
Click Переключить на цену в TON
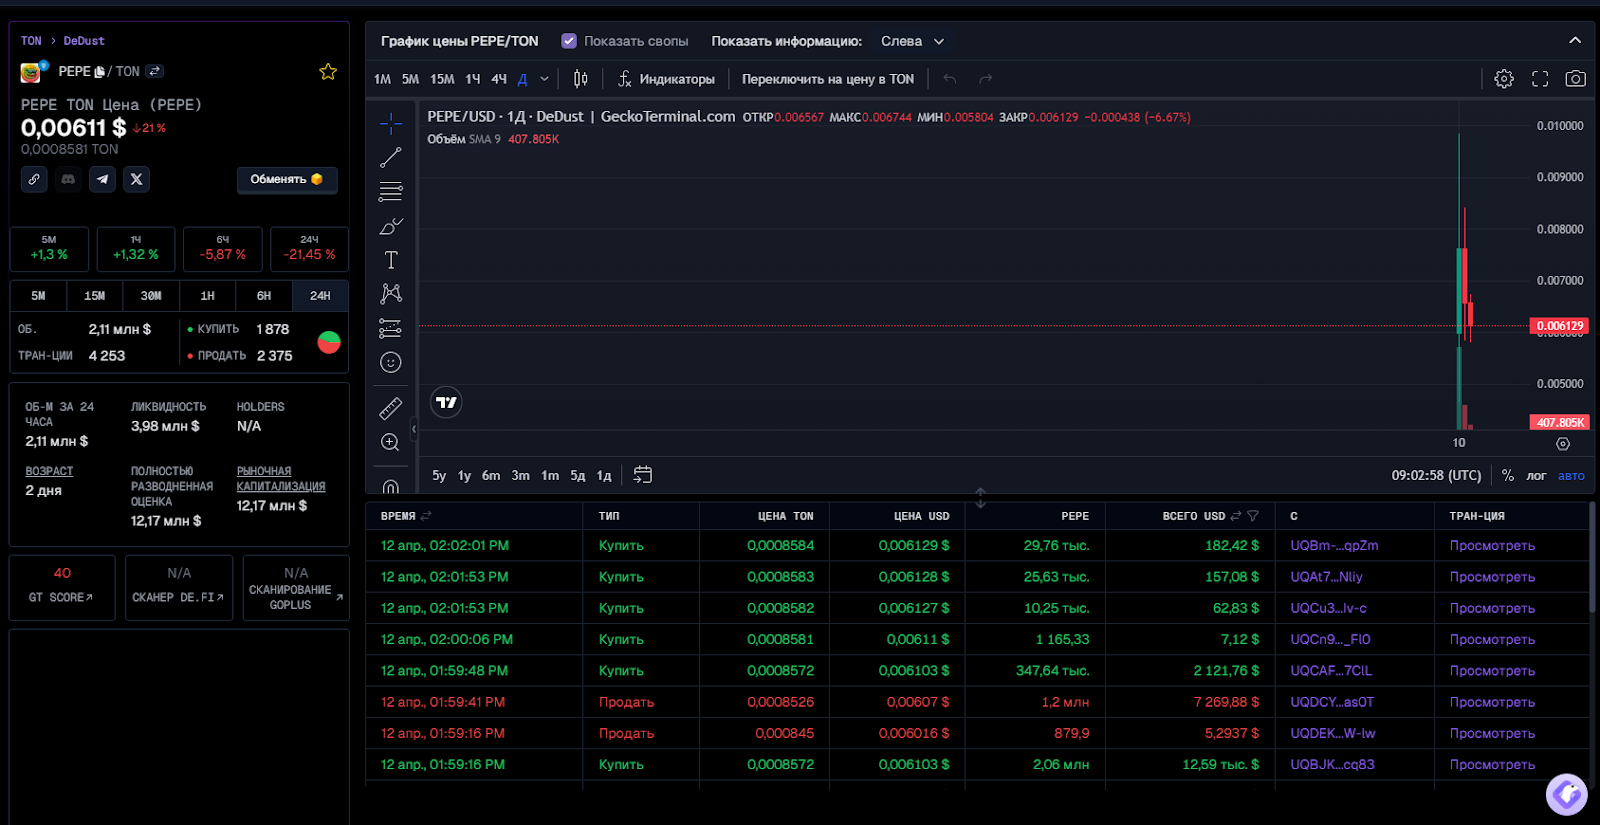(x=828, y=79)
